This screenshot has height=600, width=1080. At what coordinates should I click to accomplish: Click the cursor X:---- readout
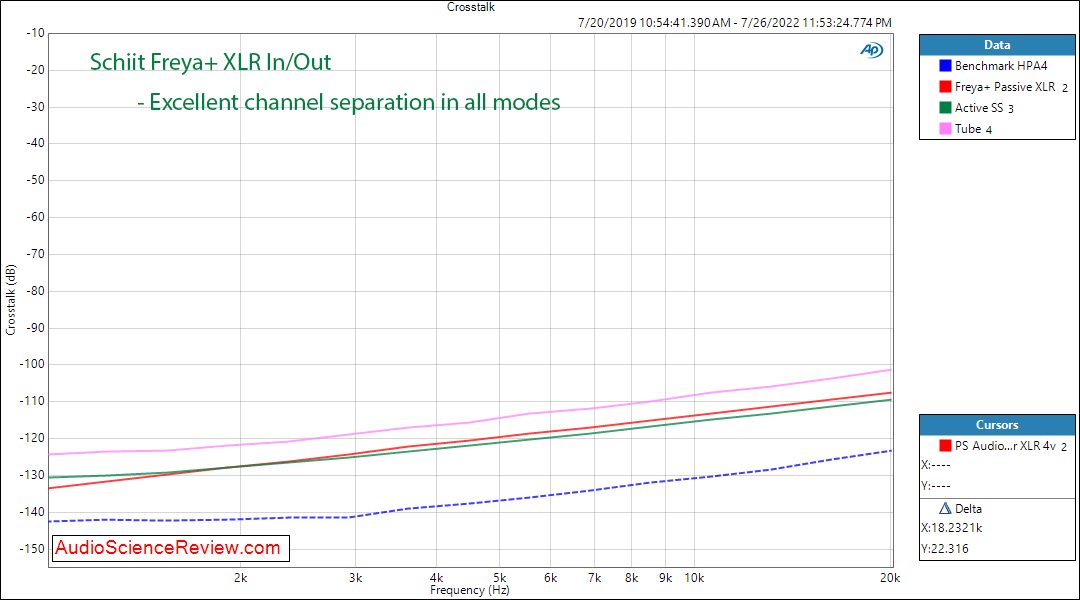[936, 465]
